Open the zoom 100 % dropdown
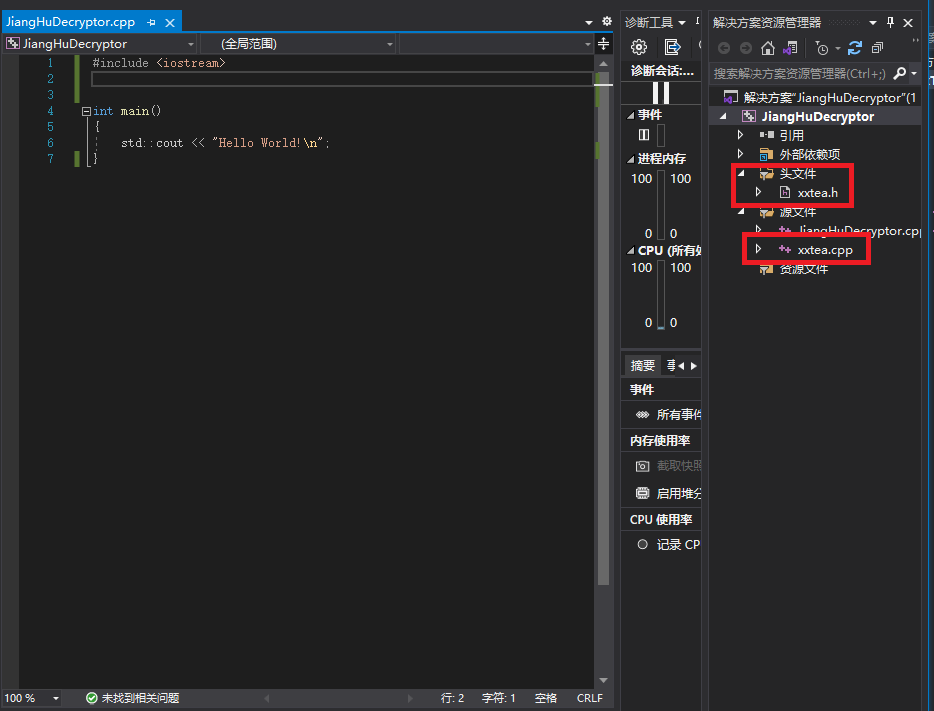934x711 pixels. (x=55, y=698)
